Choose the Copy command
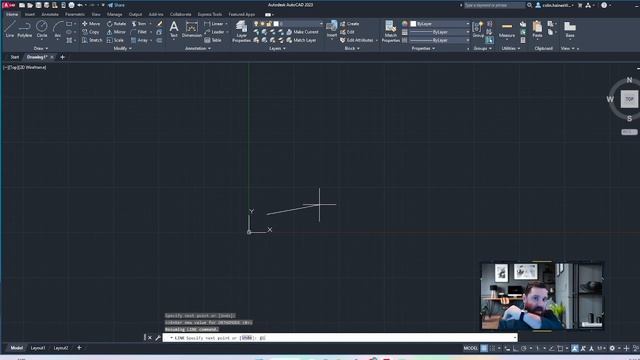Viewport: 640px width, 360px height. (91, 32)
